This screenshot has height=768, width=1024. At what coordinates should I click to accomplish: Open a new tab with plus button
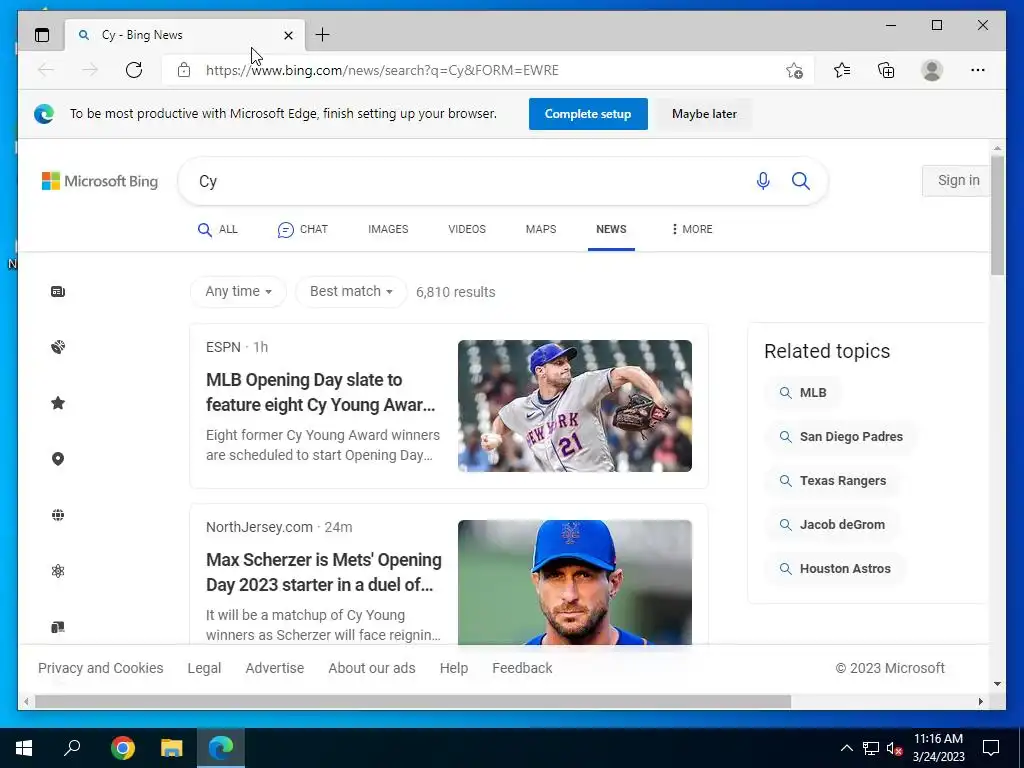(x=322, y=35)
